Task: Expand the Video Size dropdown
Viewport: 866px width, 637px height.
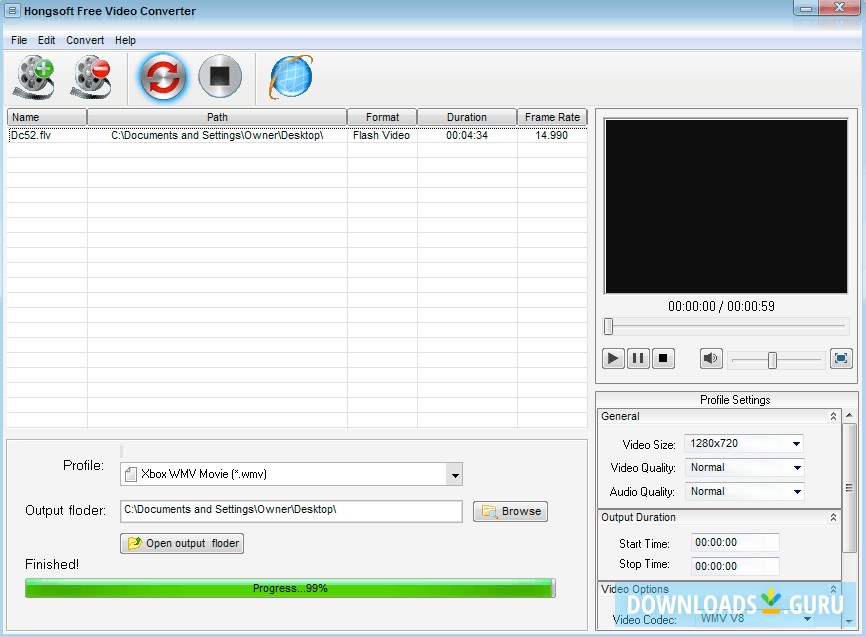Action: pyautogui.click(x=796, y=444)
